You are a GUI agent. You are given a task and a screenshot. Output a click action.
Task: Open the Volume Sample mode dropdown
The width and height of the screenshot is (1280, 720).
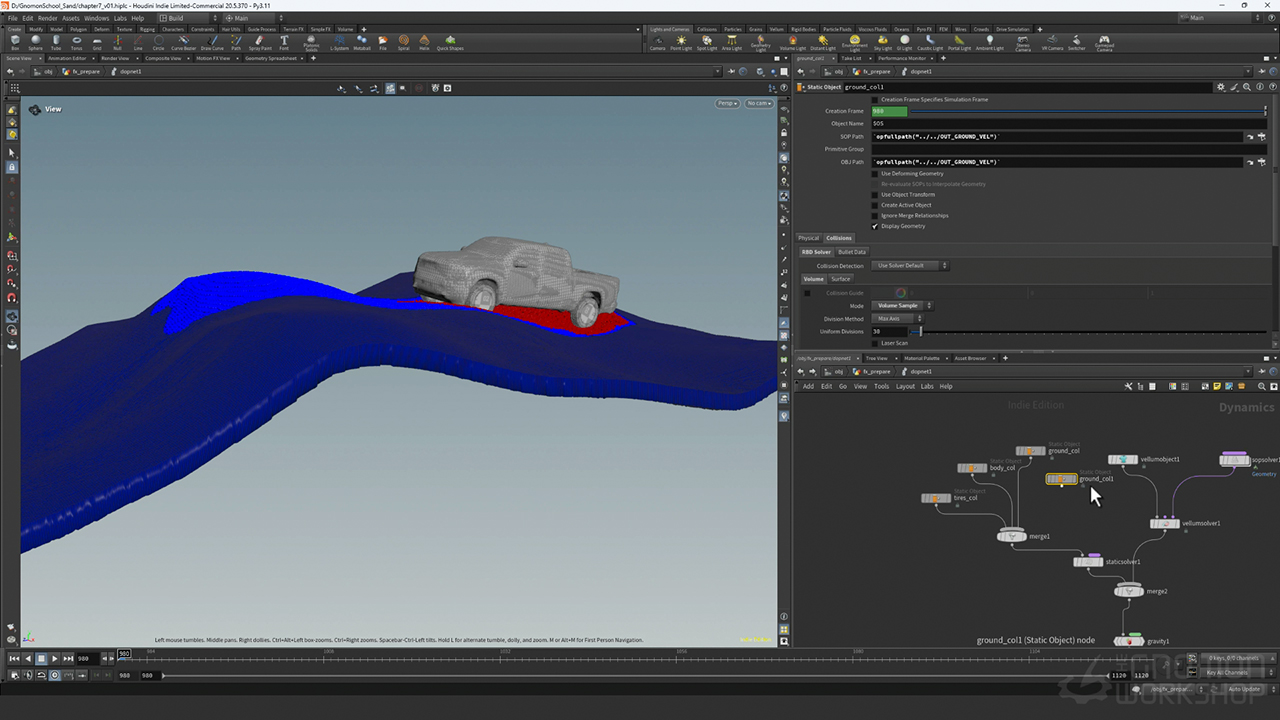pos(903,306)
